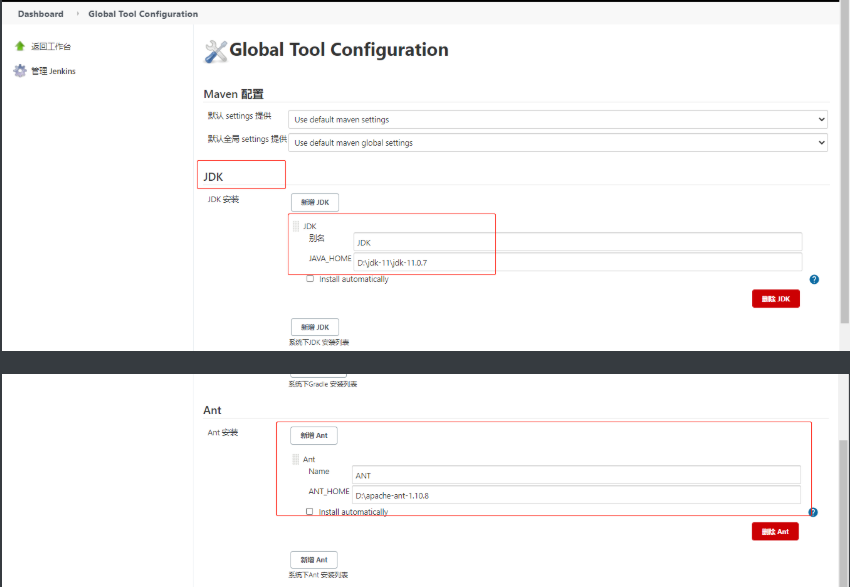Open default maven global settings dropdown
The image size is (850, 587).
tap(558, 143)
